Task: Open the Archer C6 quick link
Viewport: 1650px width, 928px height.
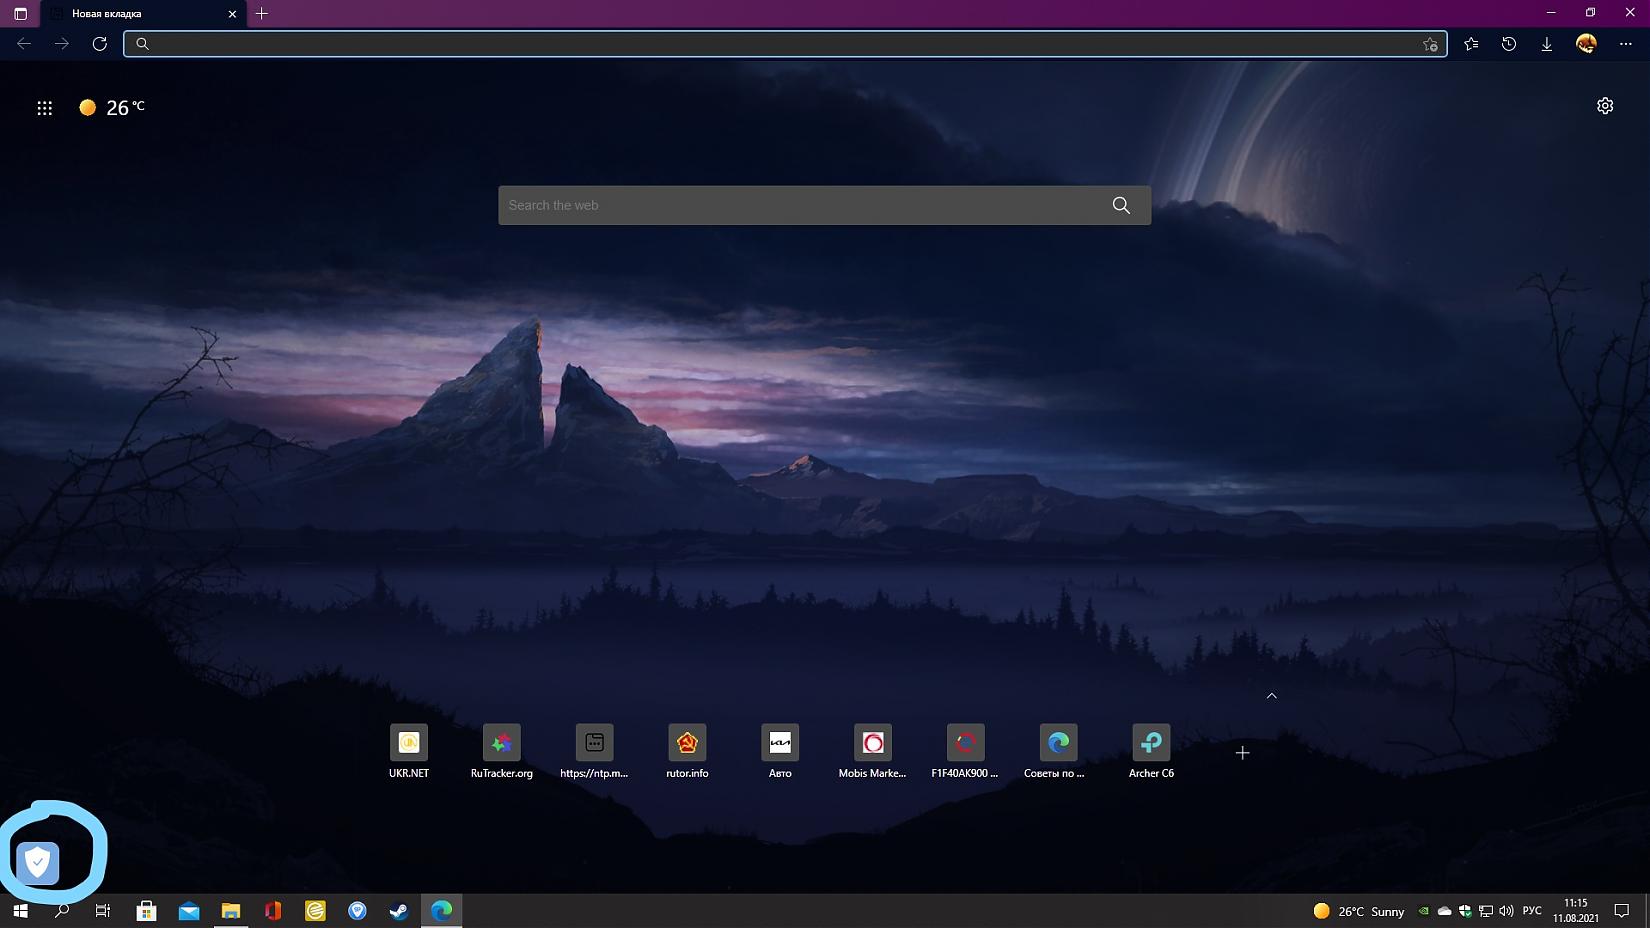Action: click(x=1151, y=743)
